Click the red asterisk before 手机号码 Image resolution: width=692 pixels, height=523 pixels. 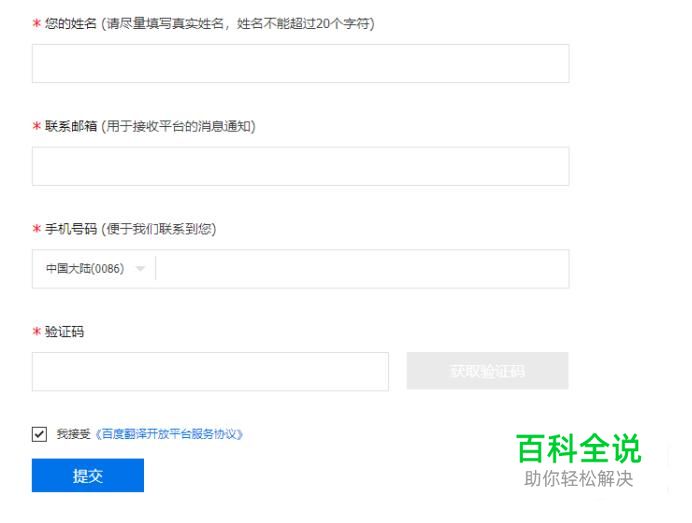37,229
